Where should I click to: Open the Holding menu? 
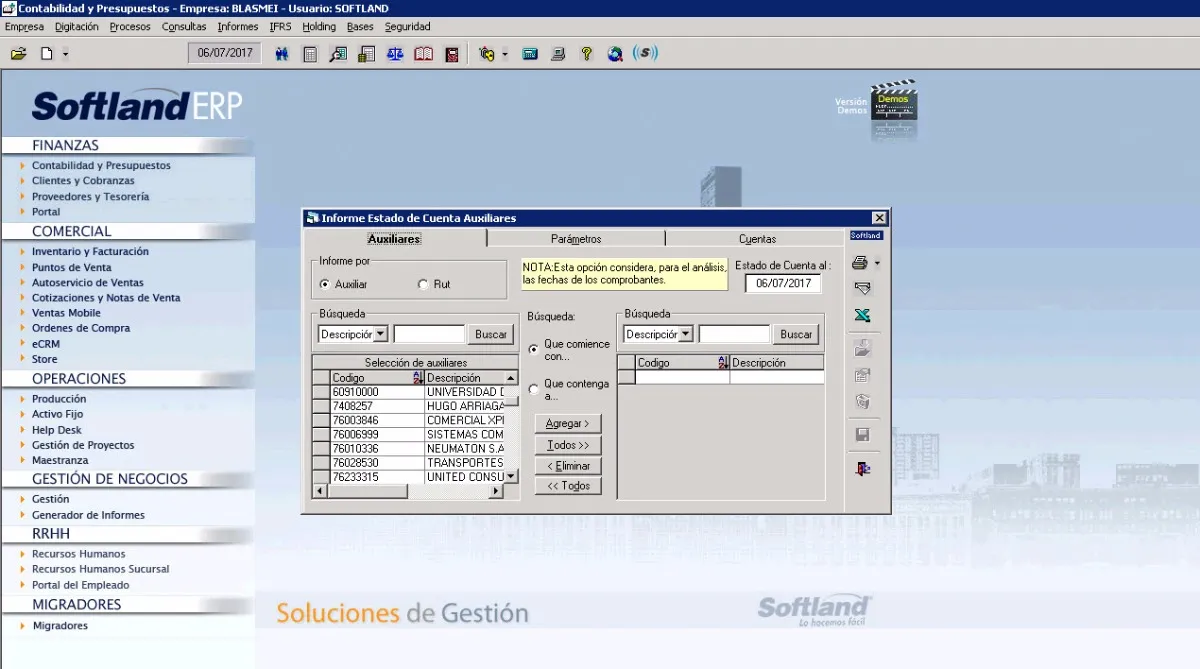coord(319,27)
